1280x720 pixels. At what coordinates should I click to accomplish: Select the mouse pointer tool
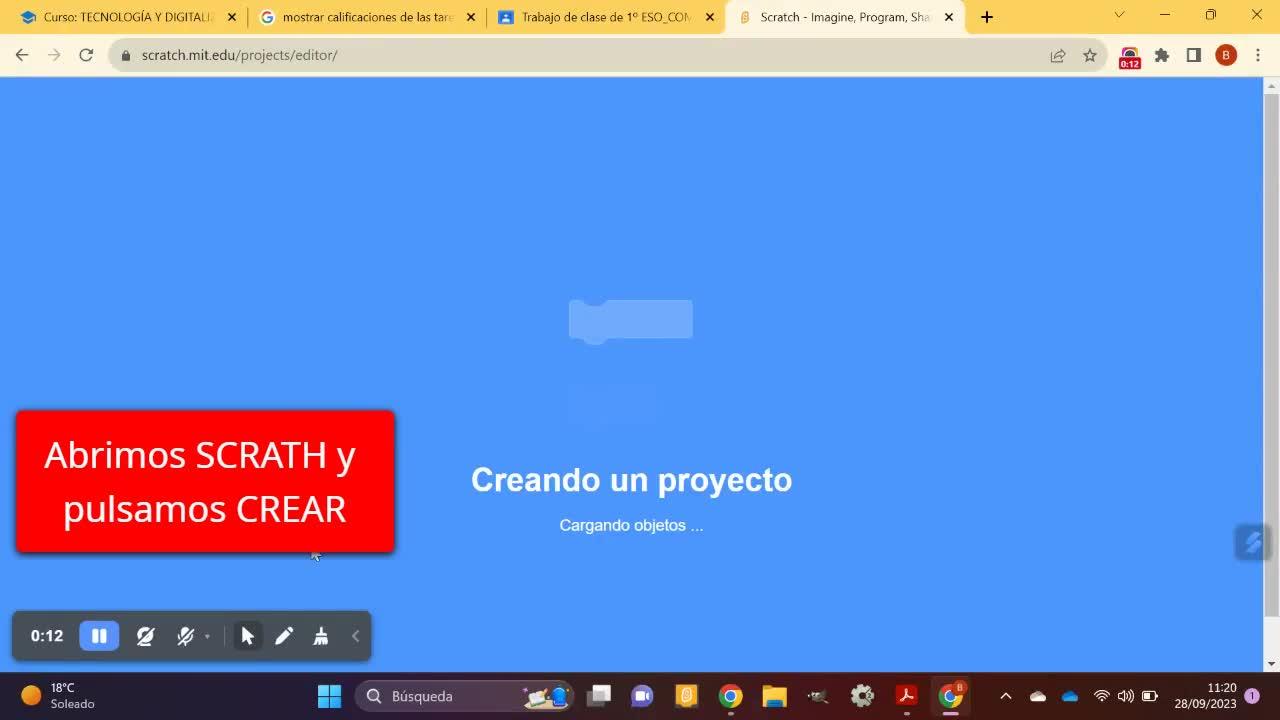pos(247,636)
